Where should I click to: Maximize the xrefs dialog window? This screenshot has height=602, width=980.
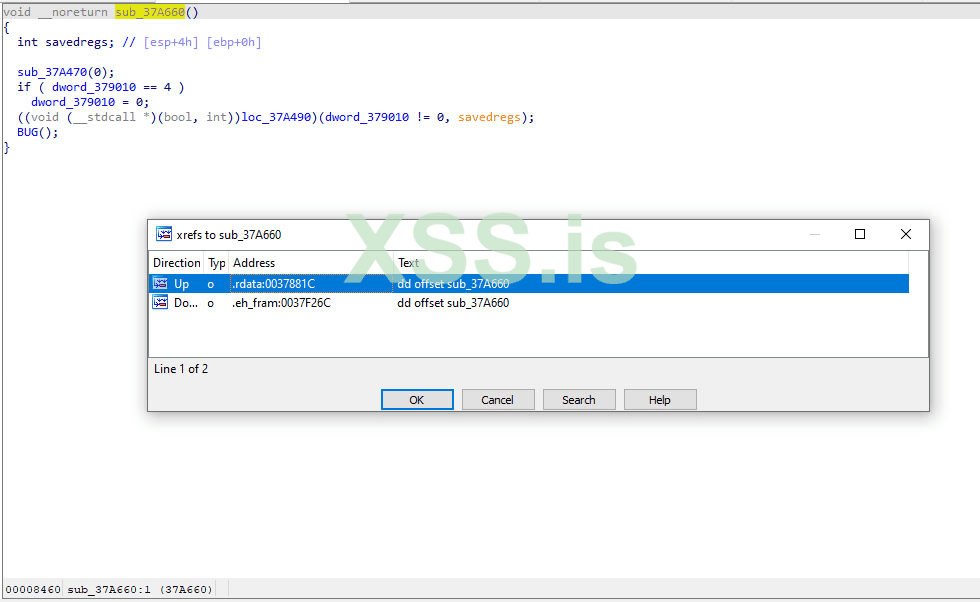pos(860,234)
